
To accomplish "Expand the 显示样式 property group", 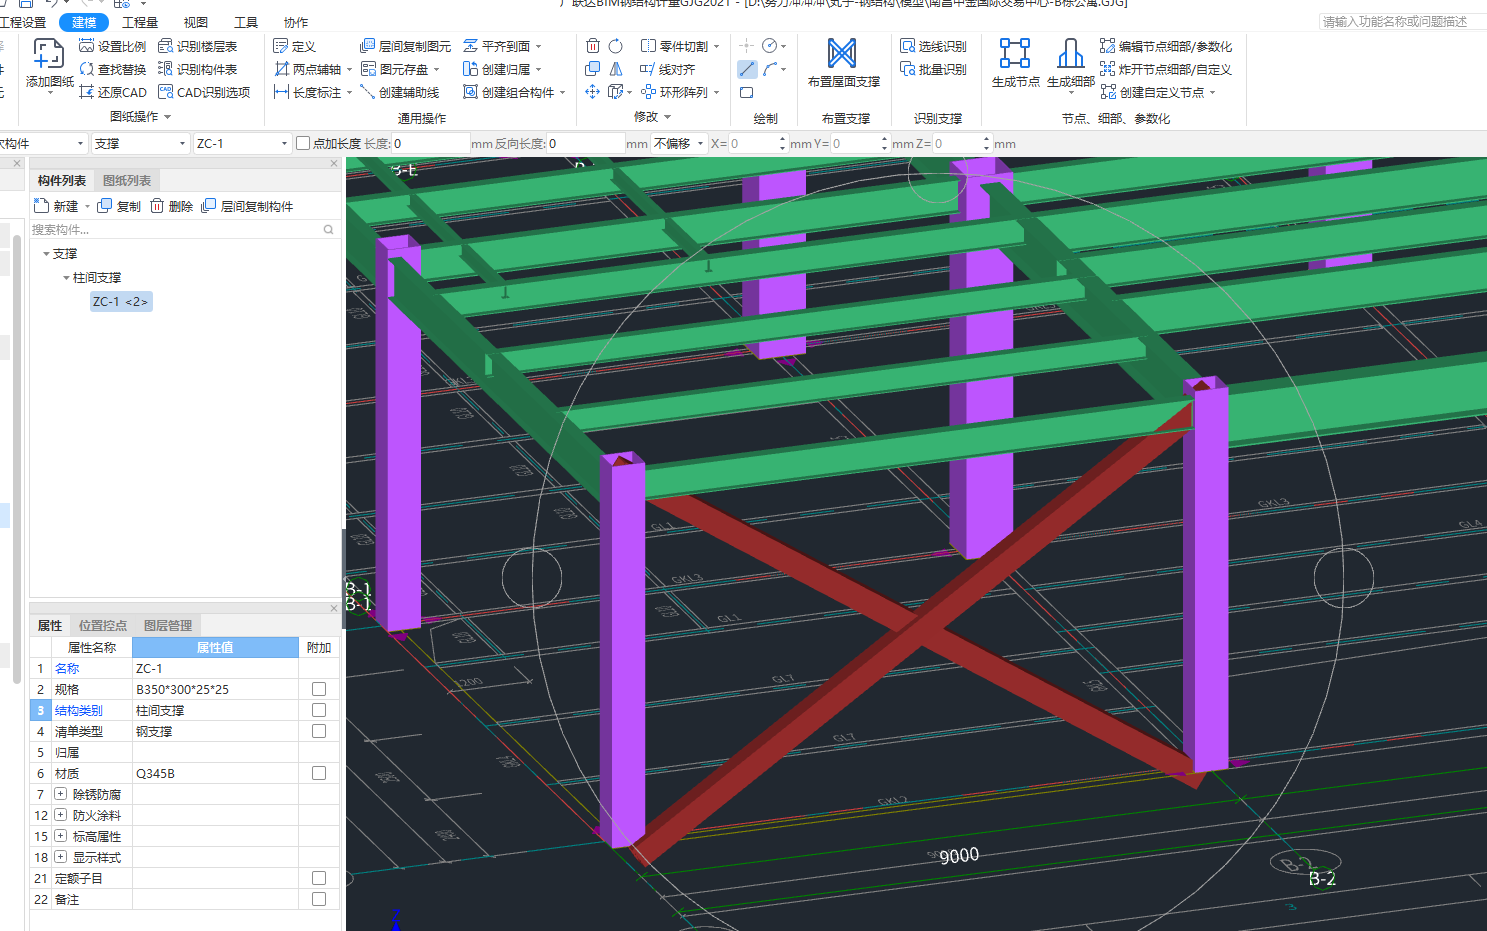I will click(x=60, y=857).
